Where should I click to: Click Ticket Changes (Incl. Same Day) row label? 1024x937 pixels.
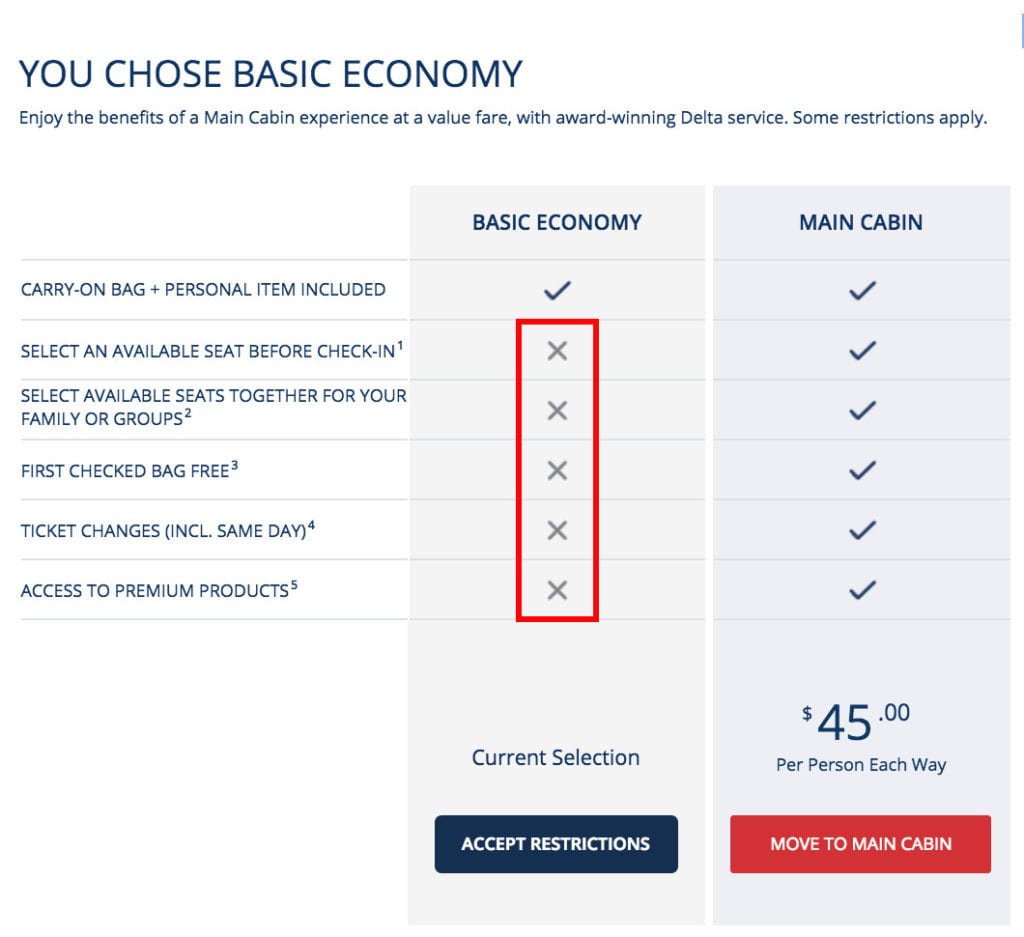[163, 531]
